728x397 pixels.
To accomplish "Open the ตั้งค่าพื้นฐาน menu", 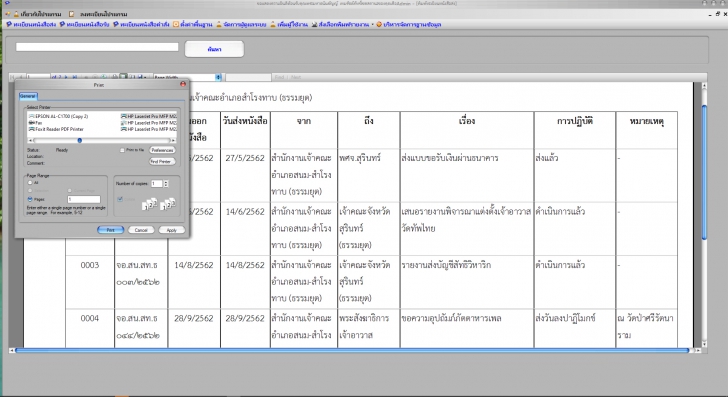I will [x=193, y=24].
